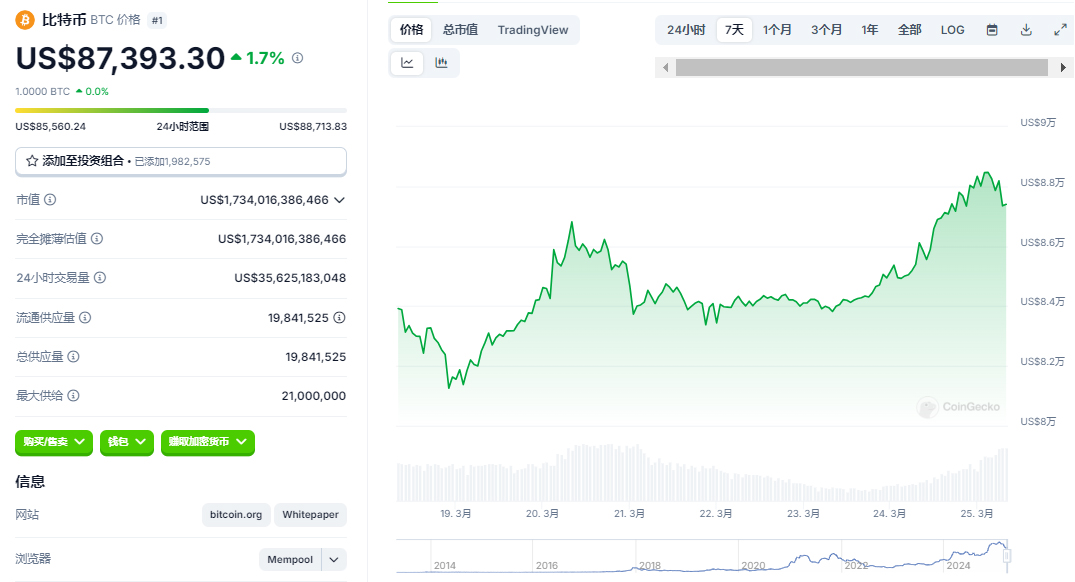This screenshot has width=1075, height=582.
Task: Click the 24小时范围 price range bar
Action: [181, 110]
